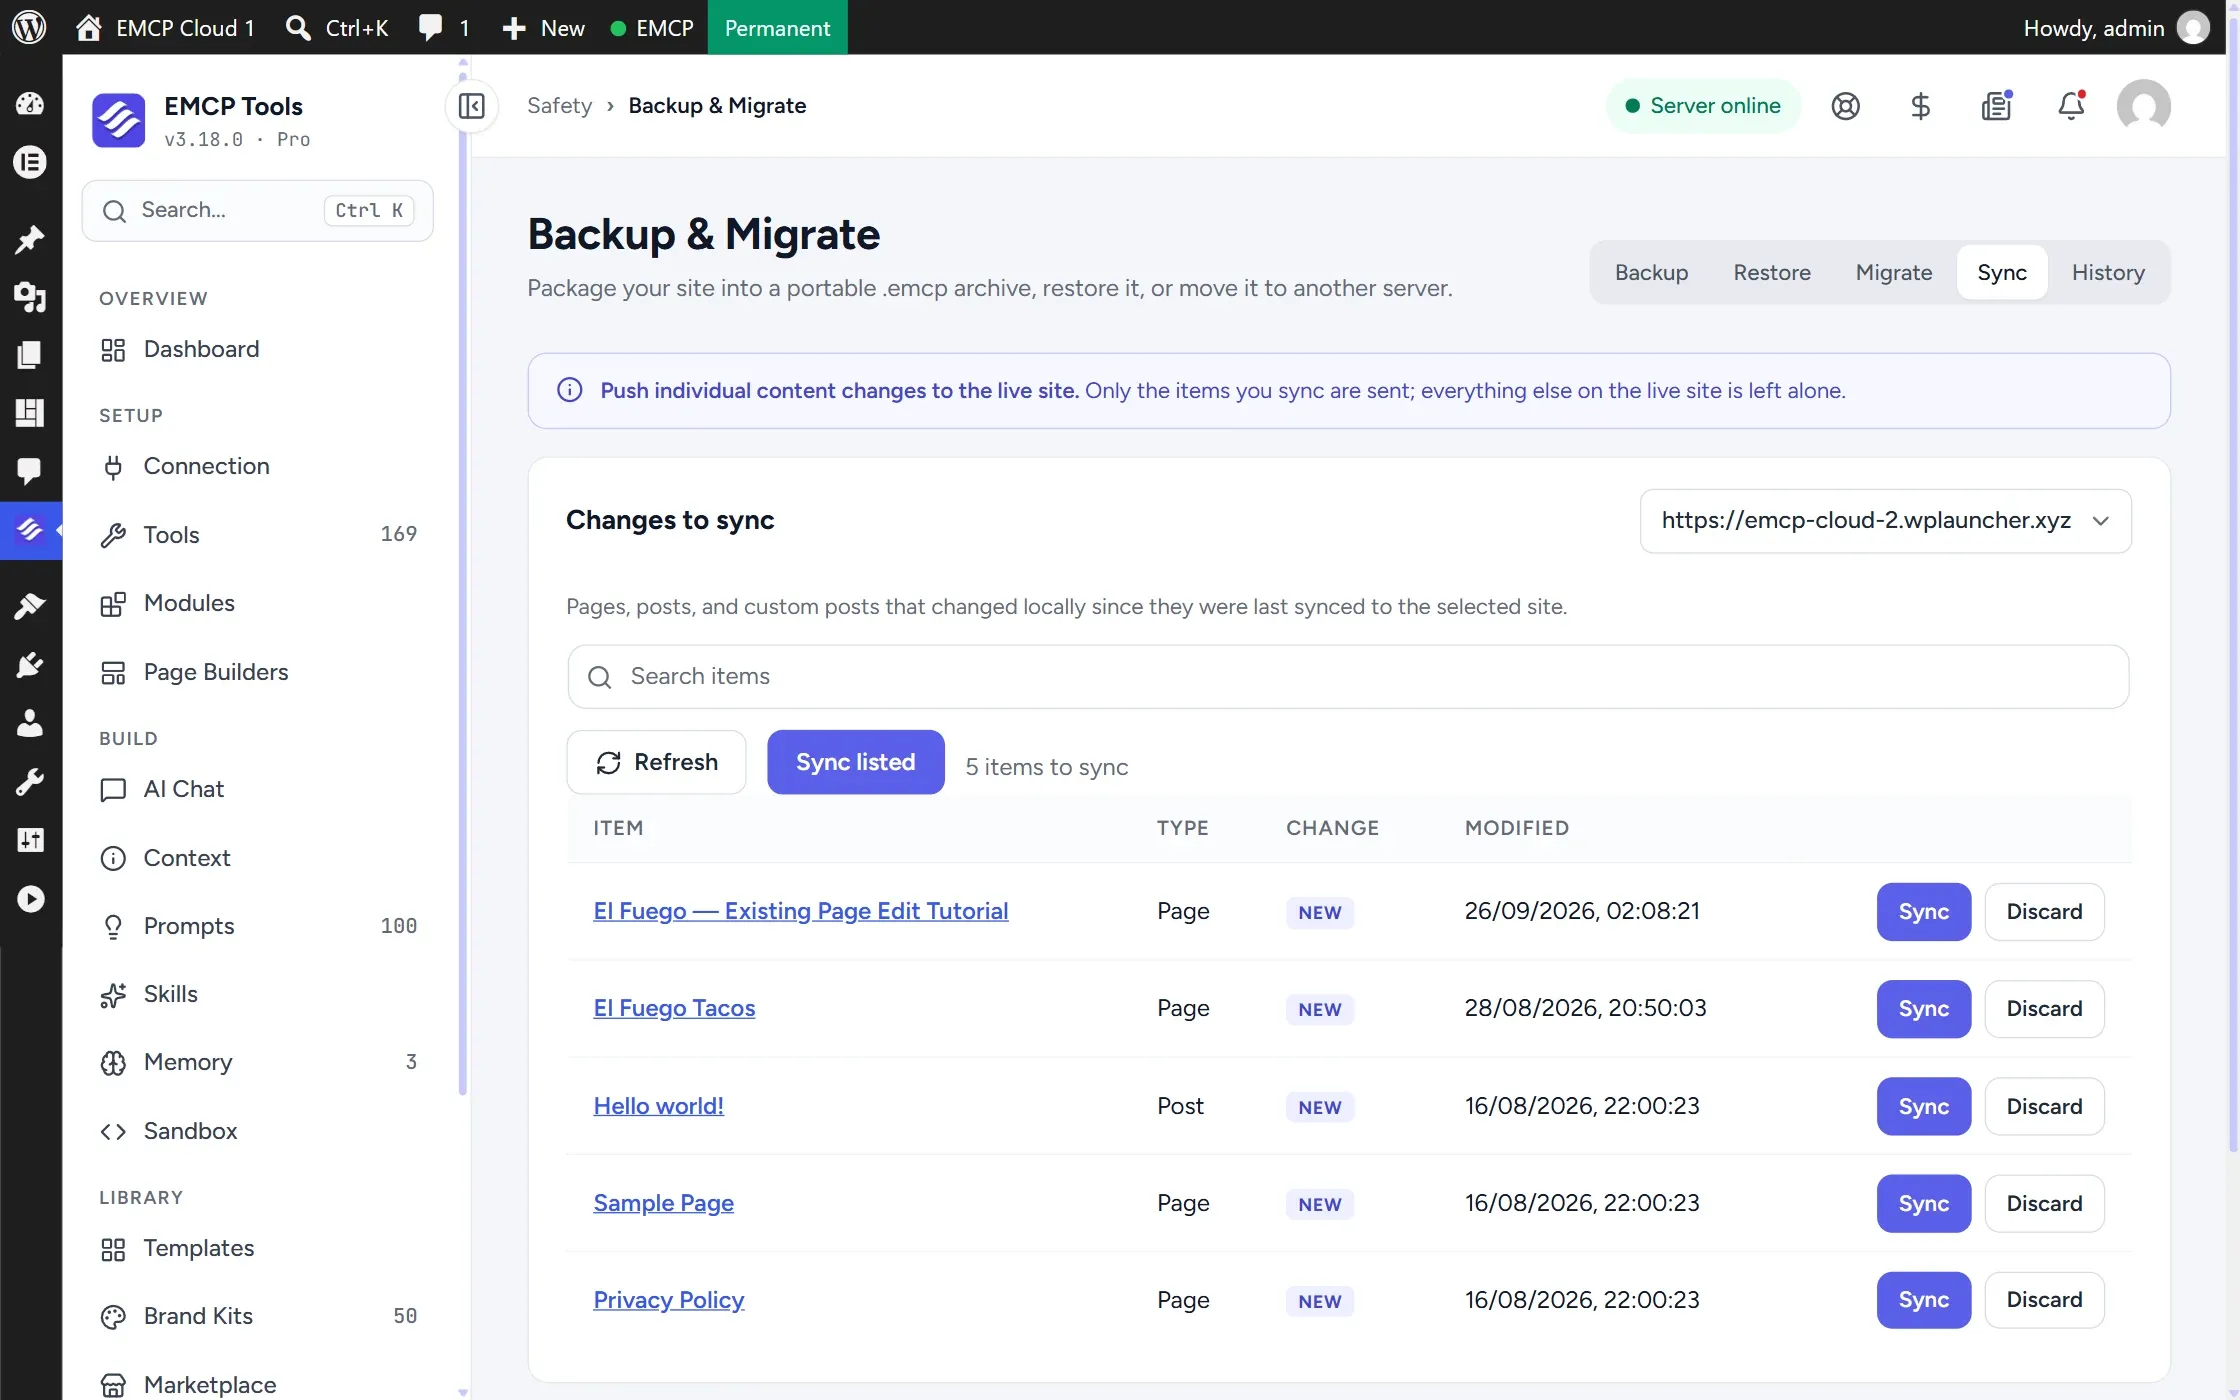This screenshot has width=2240, height=1400.
Task: Open the Privacy Policy link
Action: click(x=669, y=1299)
